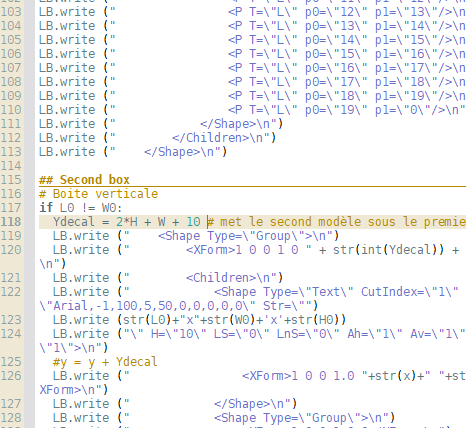This screenshot has width=466, height=428.
Task: Click line number 106 in the gutter
Action: tap(11, 54)
